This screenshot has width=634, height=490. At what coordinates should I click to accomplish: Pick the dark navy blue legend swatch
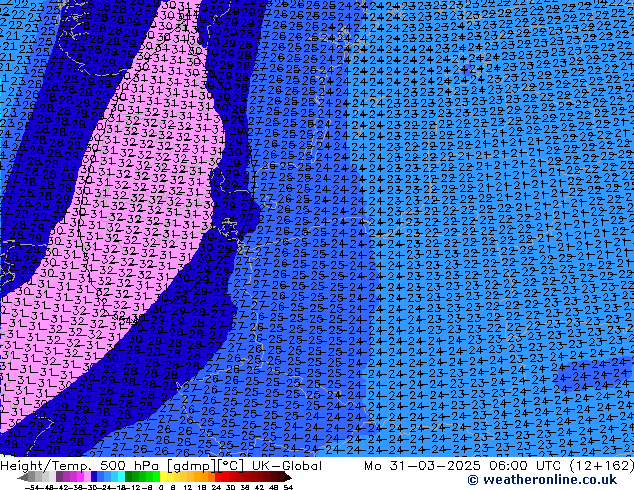point(94,477)
